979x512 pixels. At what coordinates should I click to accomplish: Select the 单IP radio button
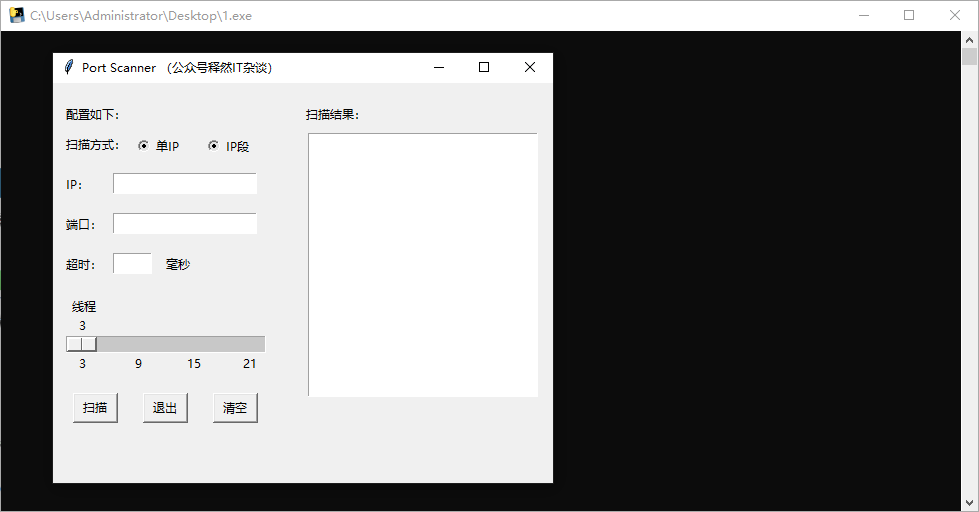click(x=144, y=145)
